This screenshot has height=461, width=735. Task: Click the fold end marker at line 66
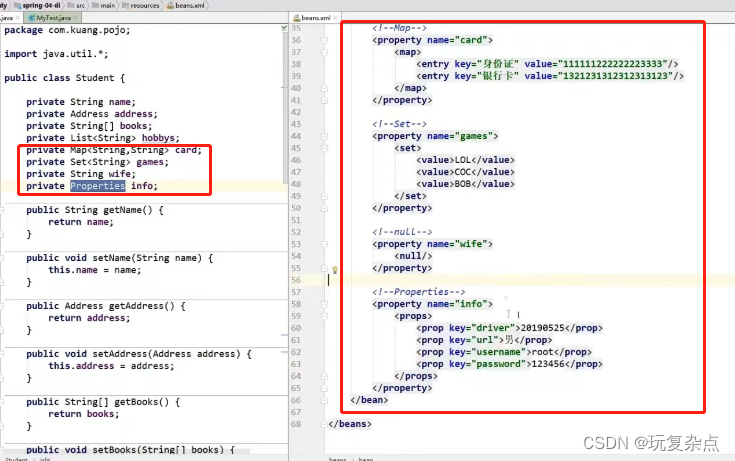(324, 400)
